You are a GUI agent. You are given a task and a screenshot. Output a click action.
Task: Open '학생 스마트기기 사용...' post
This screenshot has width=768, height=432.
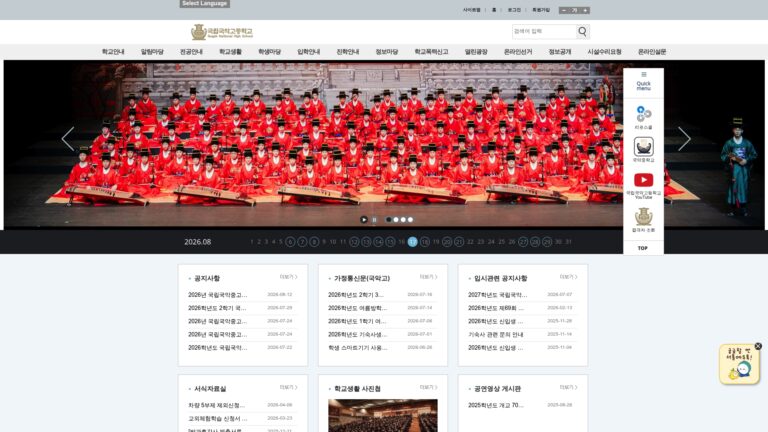click(358, 348)
